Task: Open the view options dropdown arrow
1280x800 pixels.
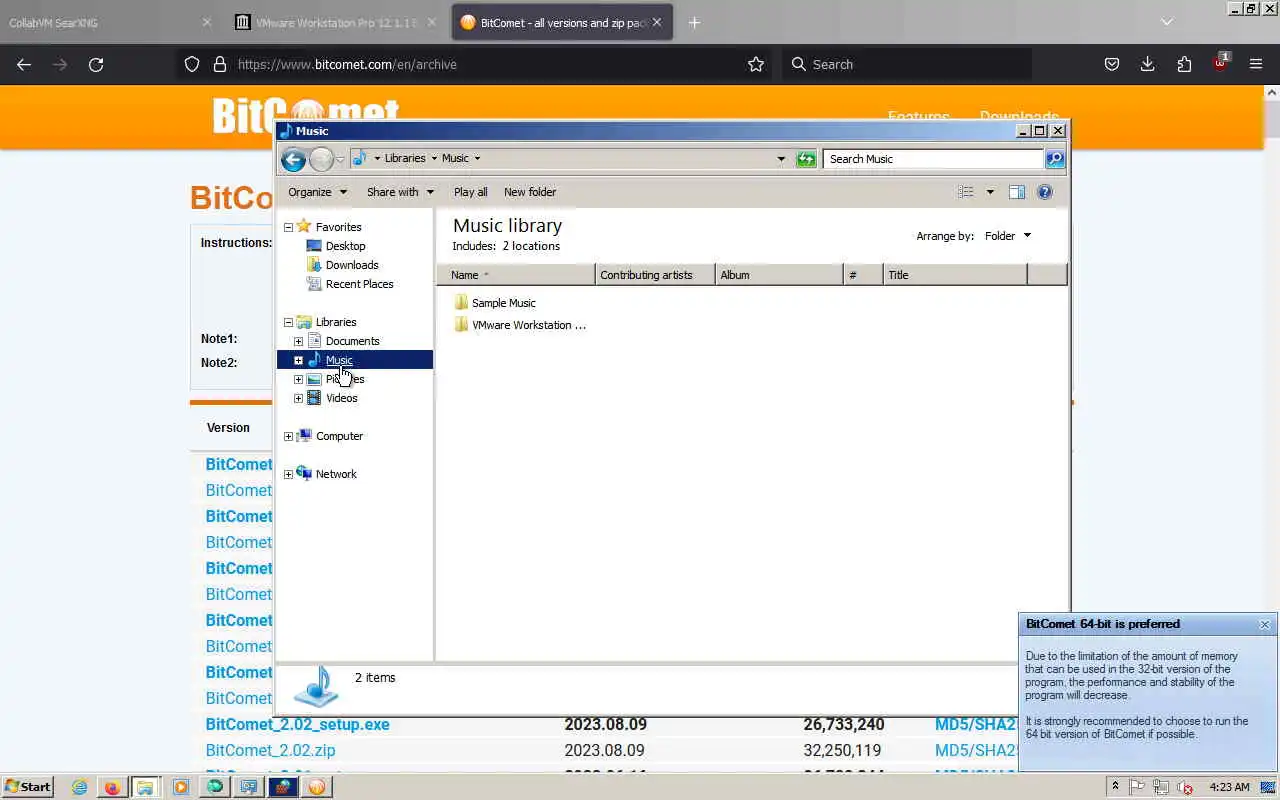Action: coord(990,192)
